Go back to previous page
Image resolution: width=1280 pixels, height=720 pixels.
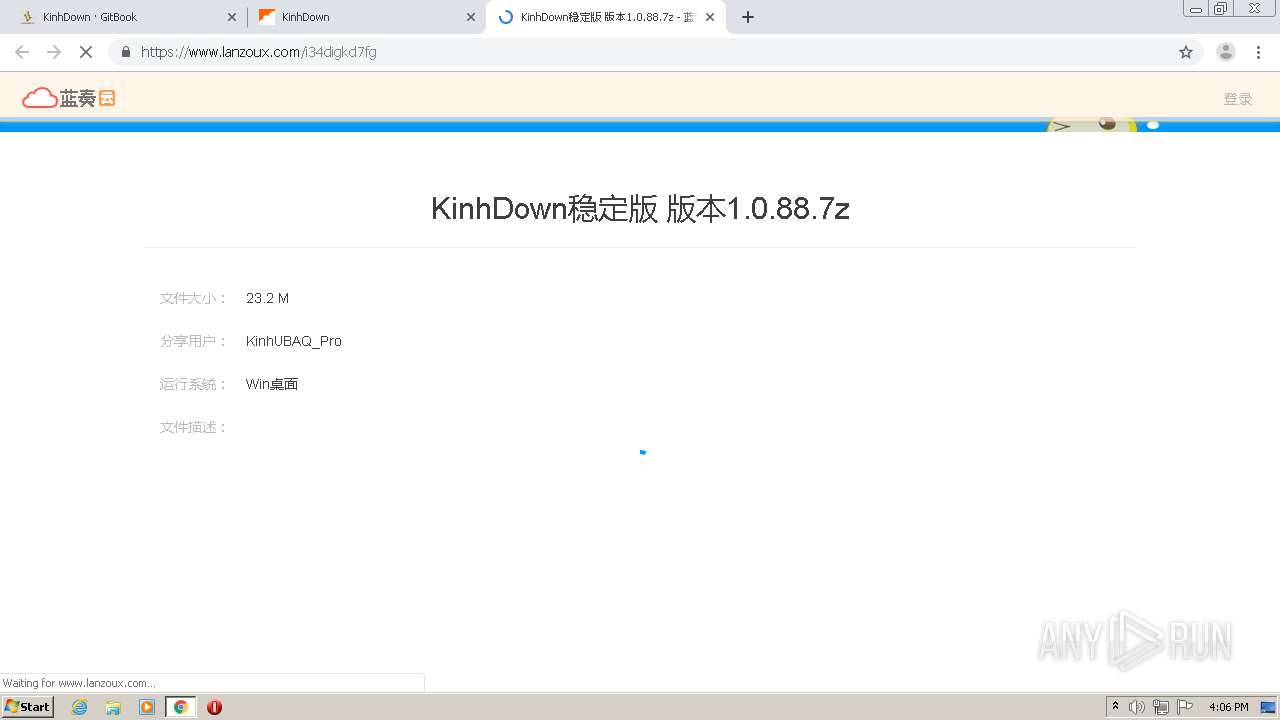(x=22, y=52)
